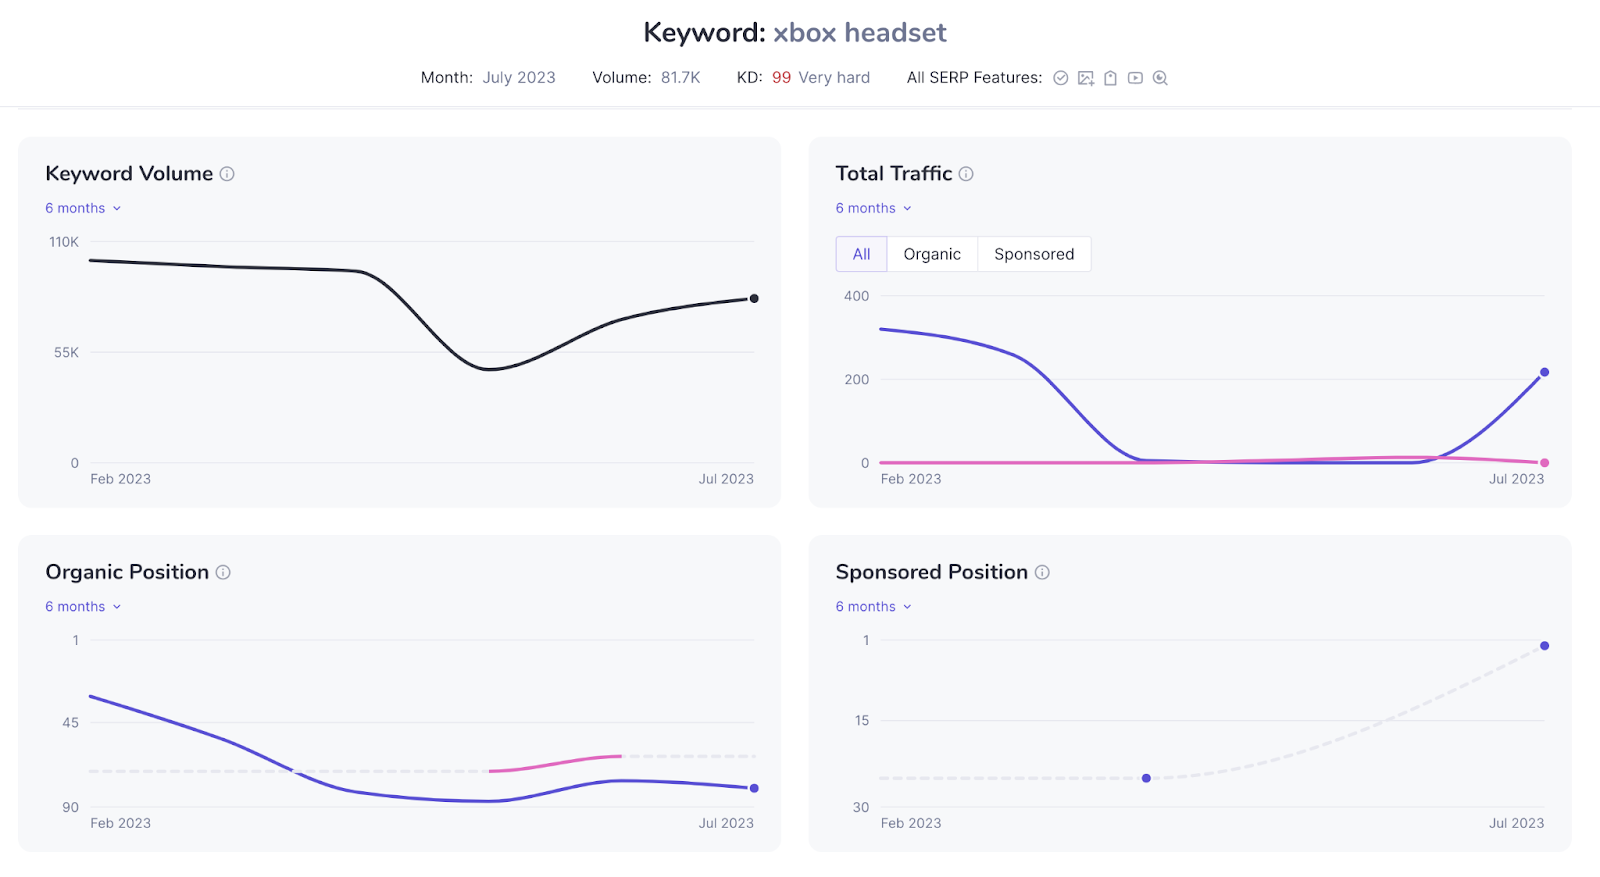Click the magnifier SERP feature icon
The image size is (1600, 877).
tap(1160, 78)
